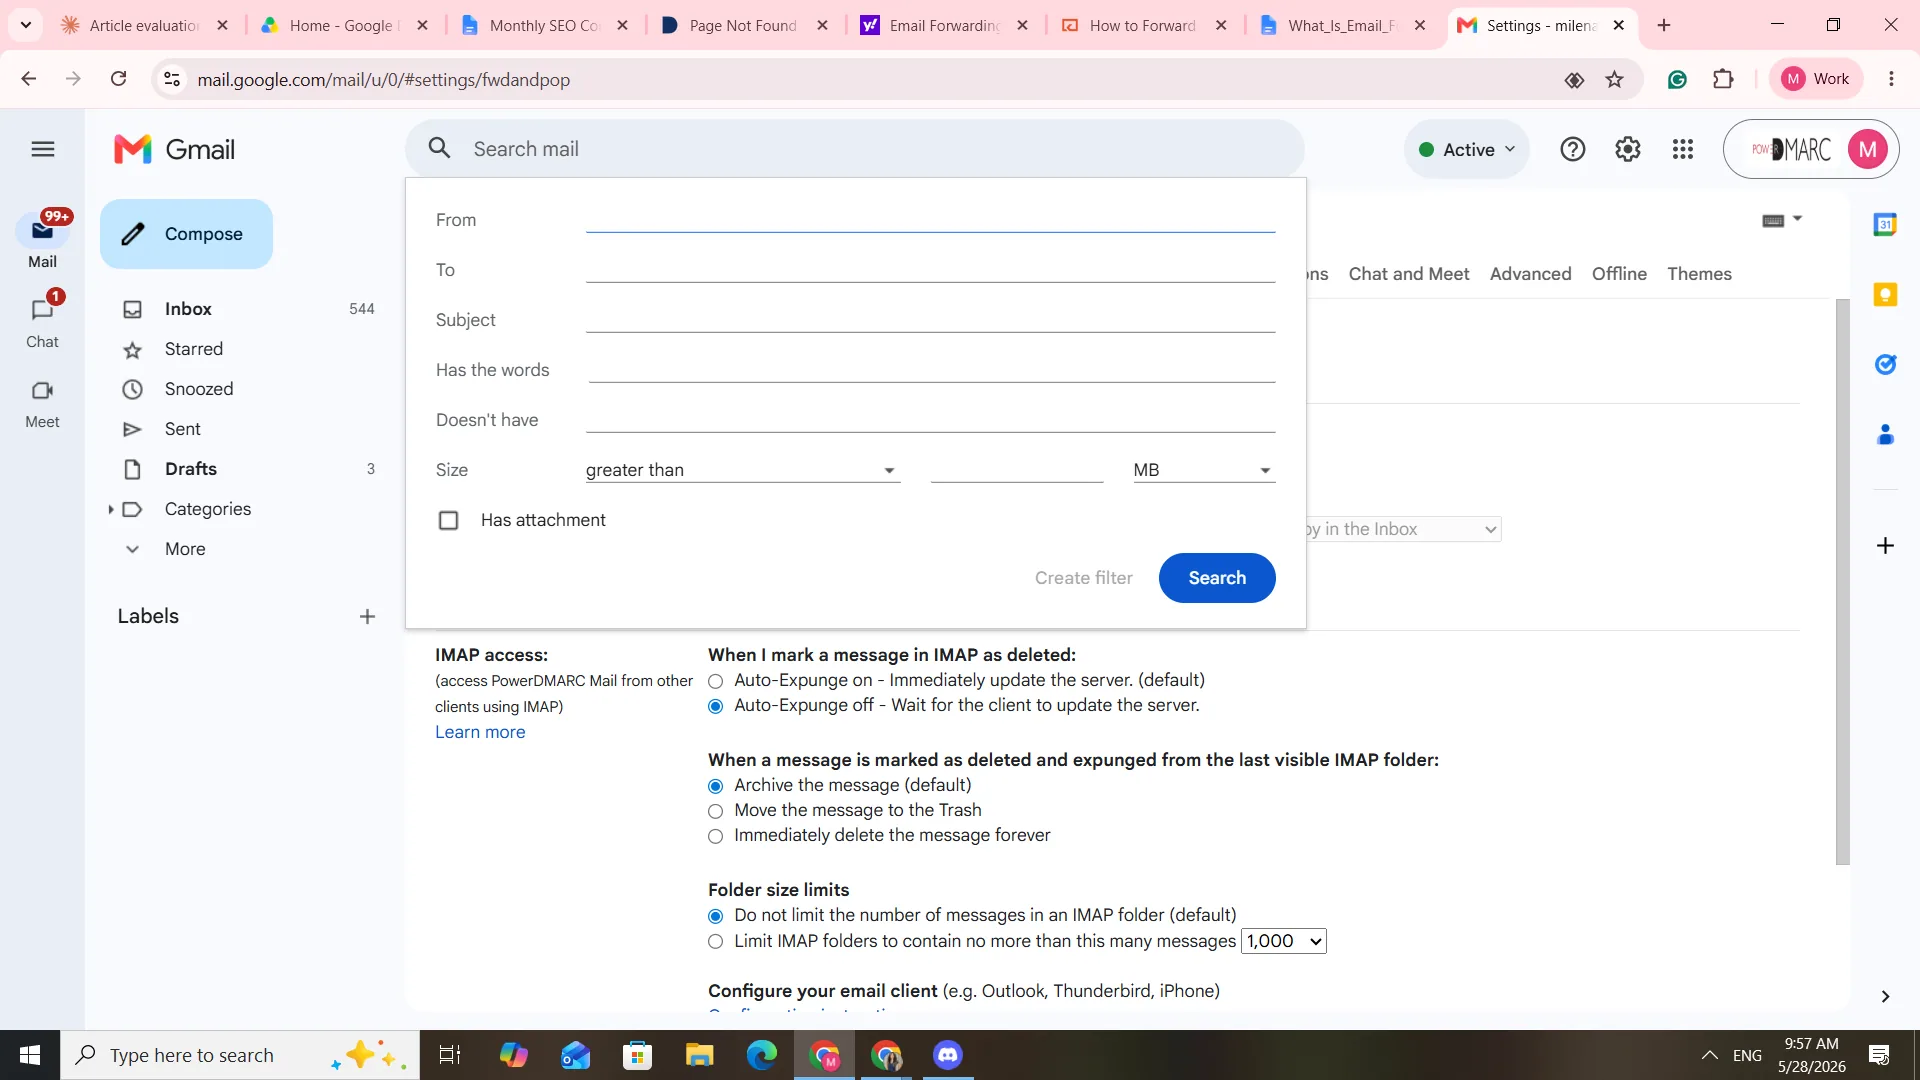Screen dimensions: 1920x1080
Task: Open Chat section in left rail
Action: pyautogui.click(x=42, y=321)
